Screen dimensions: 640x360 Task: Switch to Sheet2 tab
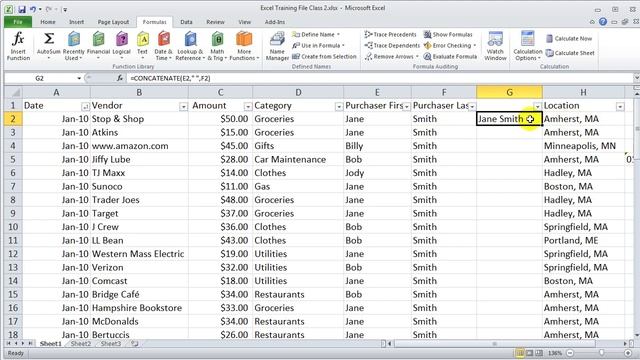[81, 344]
